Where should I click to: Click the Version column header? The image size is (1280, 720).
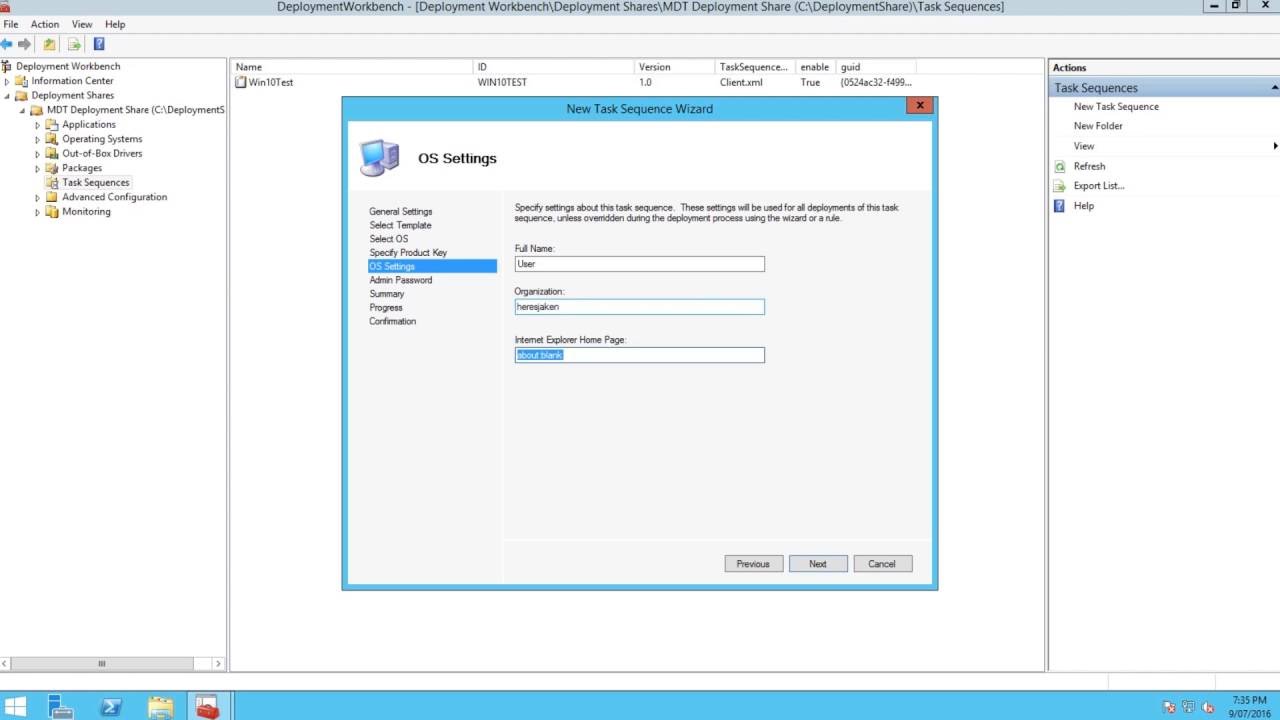675,67
